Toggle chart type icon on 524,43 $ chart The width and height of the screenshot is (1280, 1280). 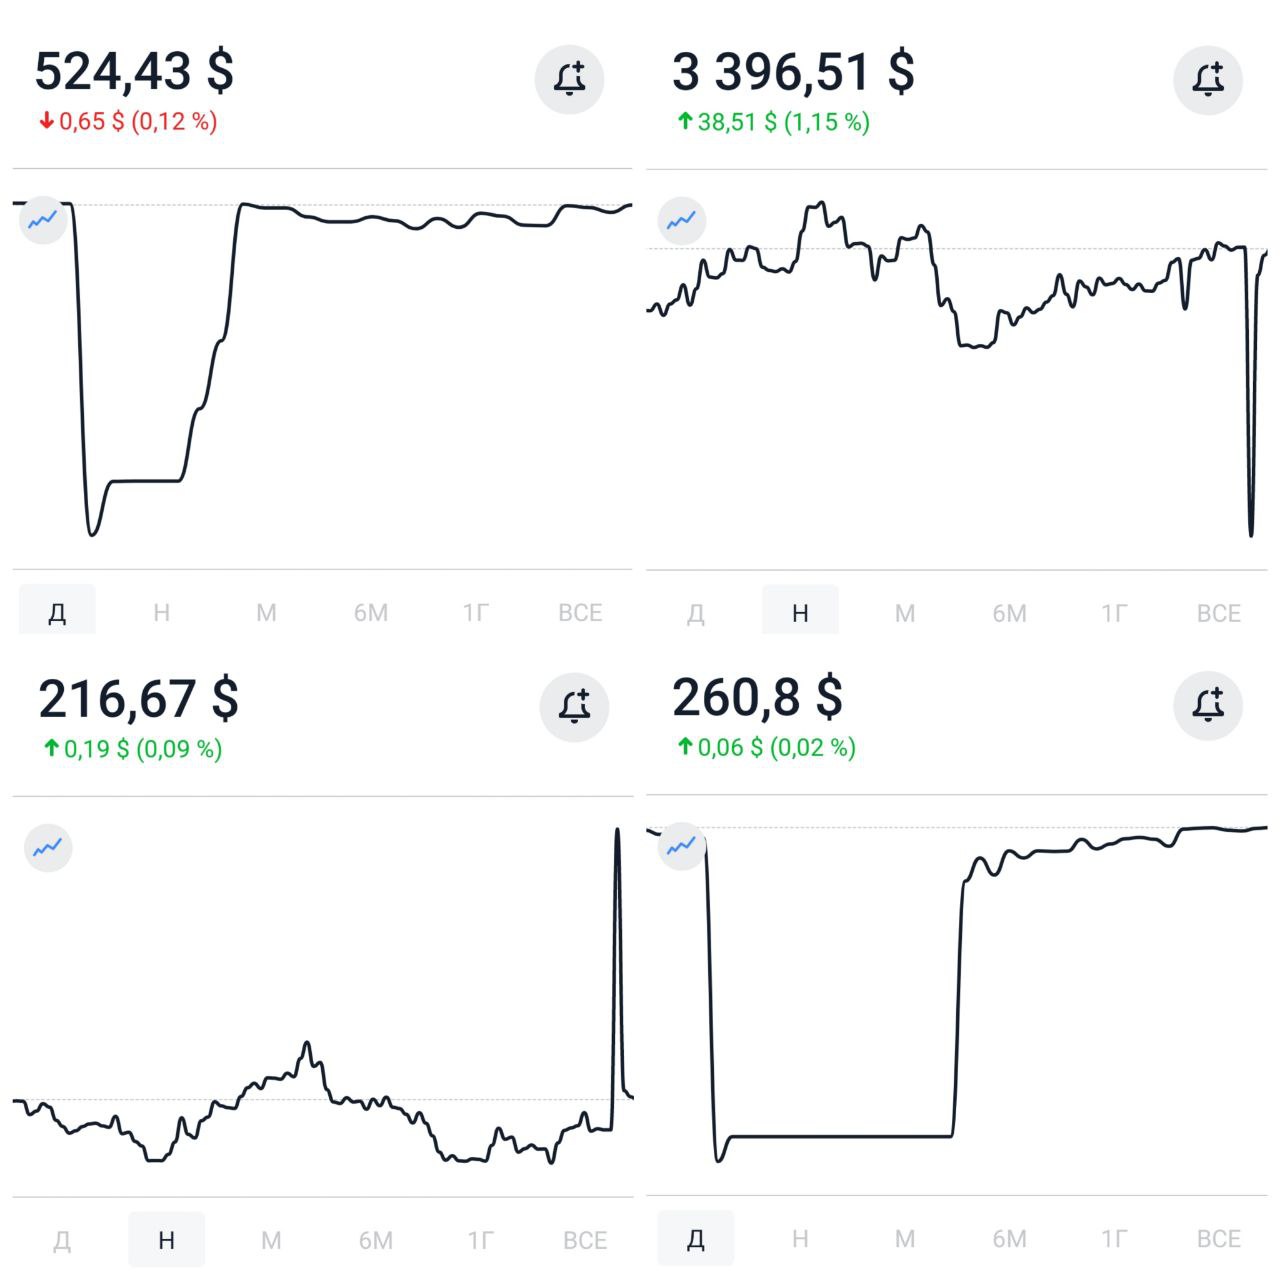[43, 220]
